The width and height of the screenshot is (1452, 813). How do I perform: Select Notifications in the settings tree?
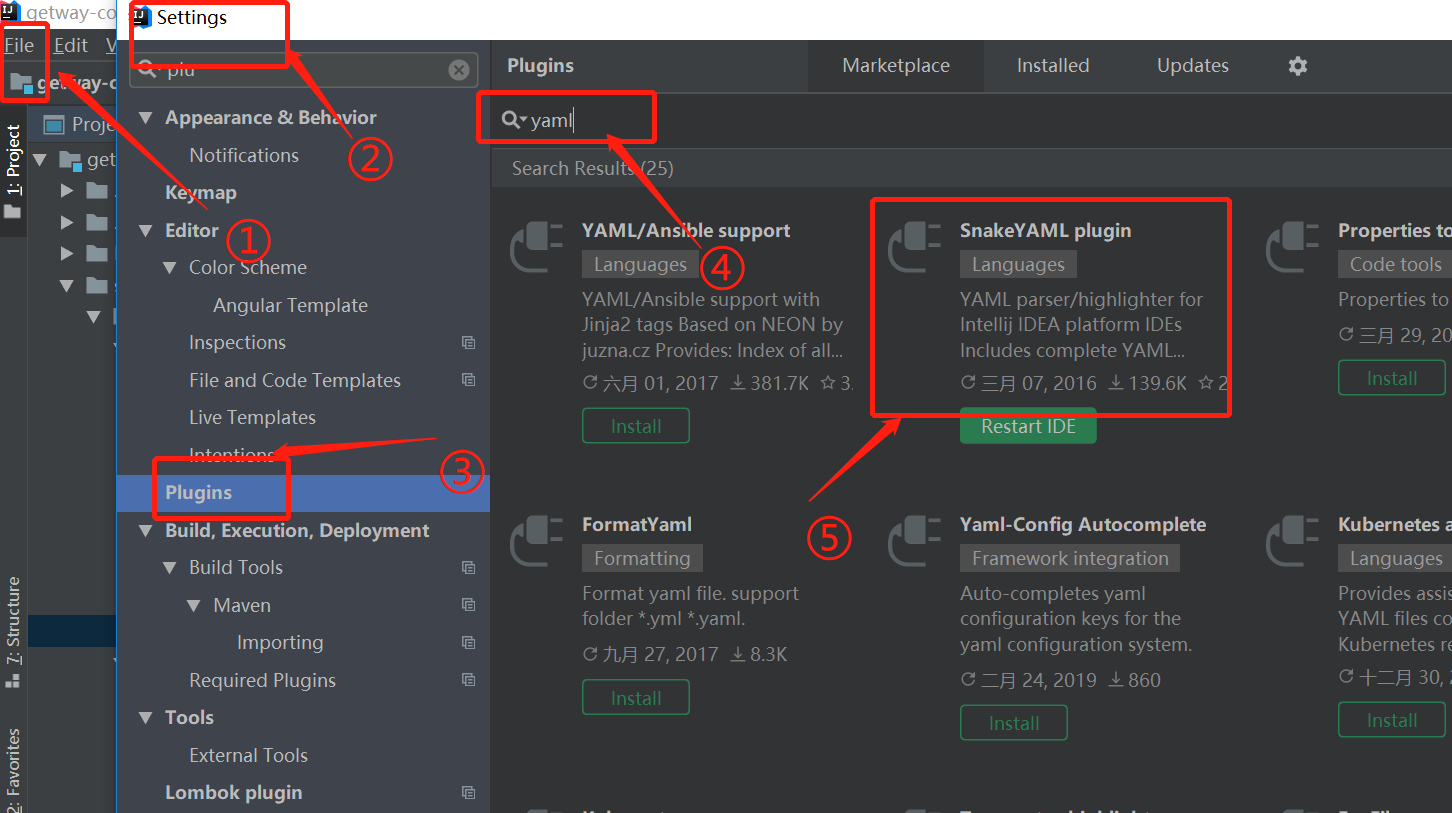[x=244, y=155]
